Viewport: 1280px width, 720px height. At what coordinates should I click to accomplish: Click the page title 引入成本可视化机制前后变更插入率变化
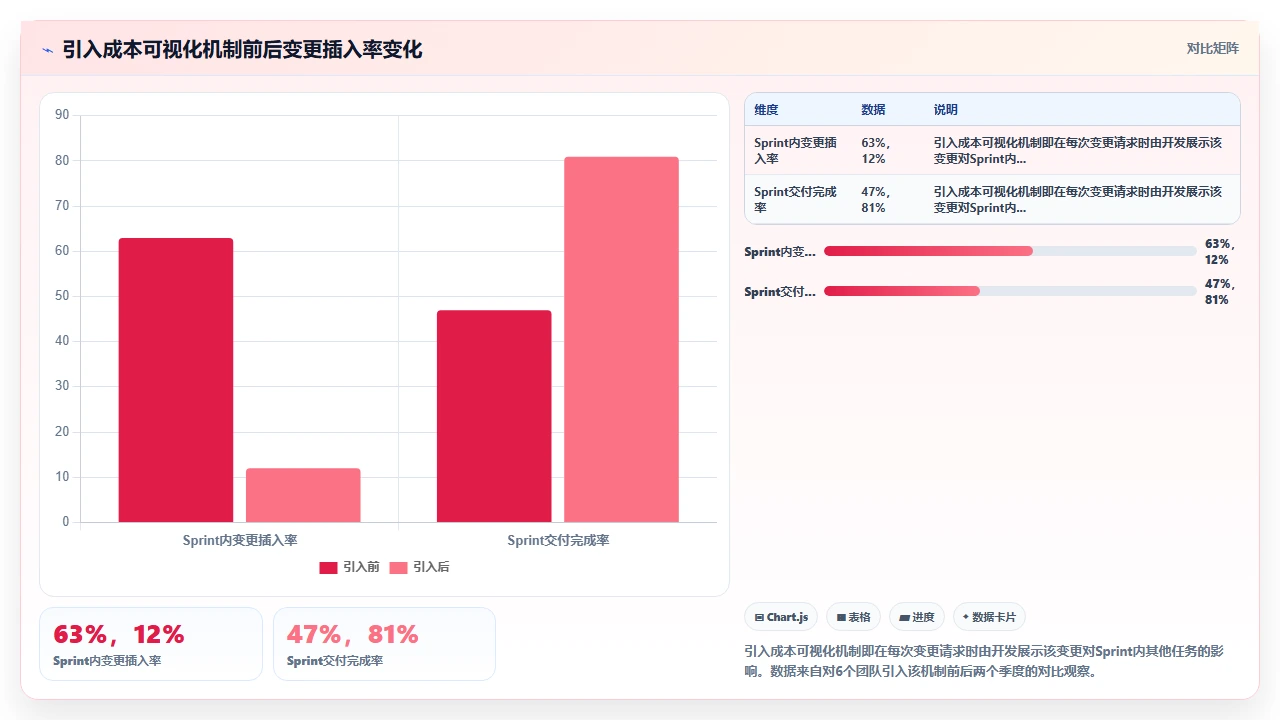tap(243, 49)
